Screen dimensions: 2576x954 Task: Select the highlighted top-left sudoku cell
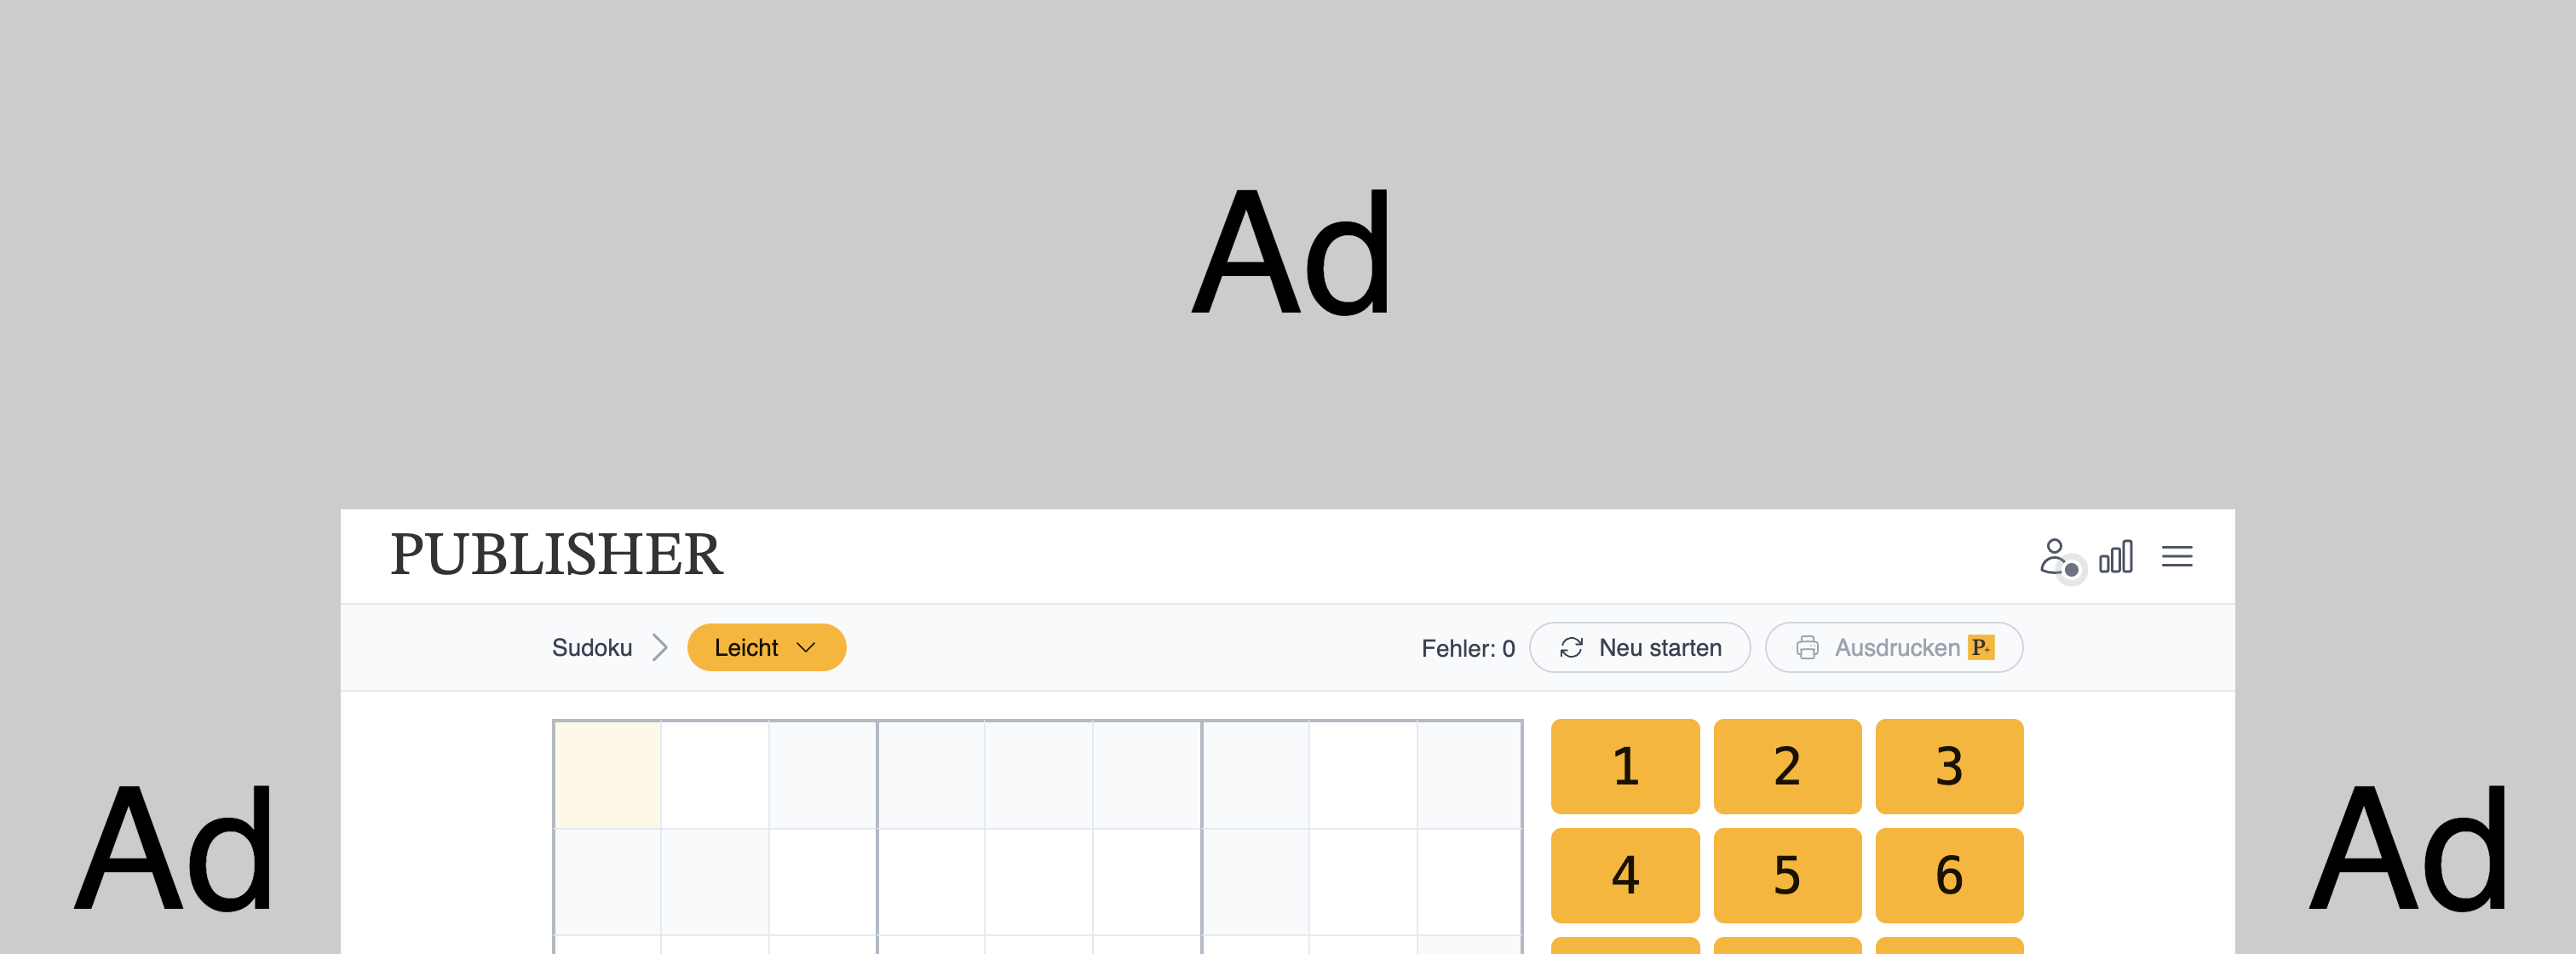(608, 773)
